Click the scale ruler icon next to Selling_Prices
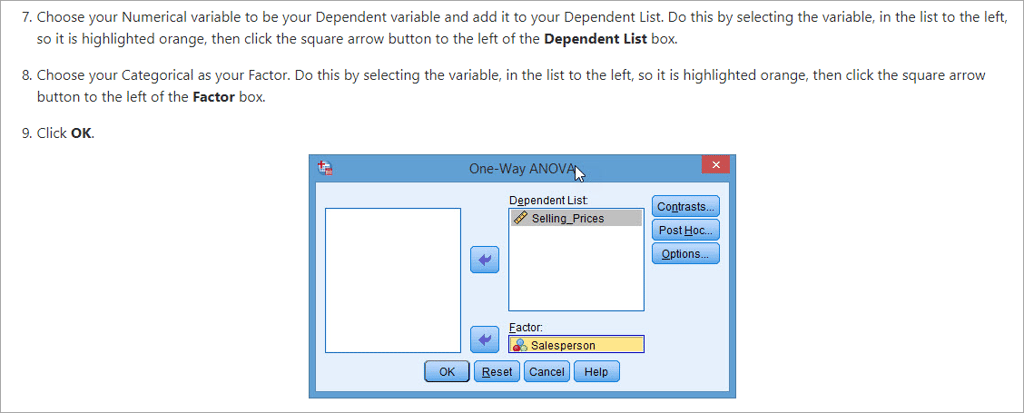The width and height of the screenshot is (1024, 413). 520,218
